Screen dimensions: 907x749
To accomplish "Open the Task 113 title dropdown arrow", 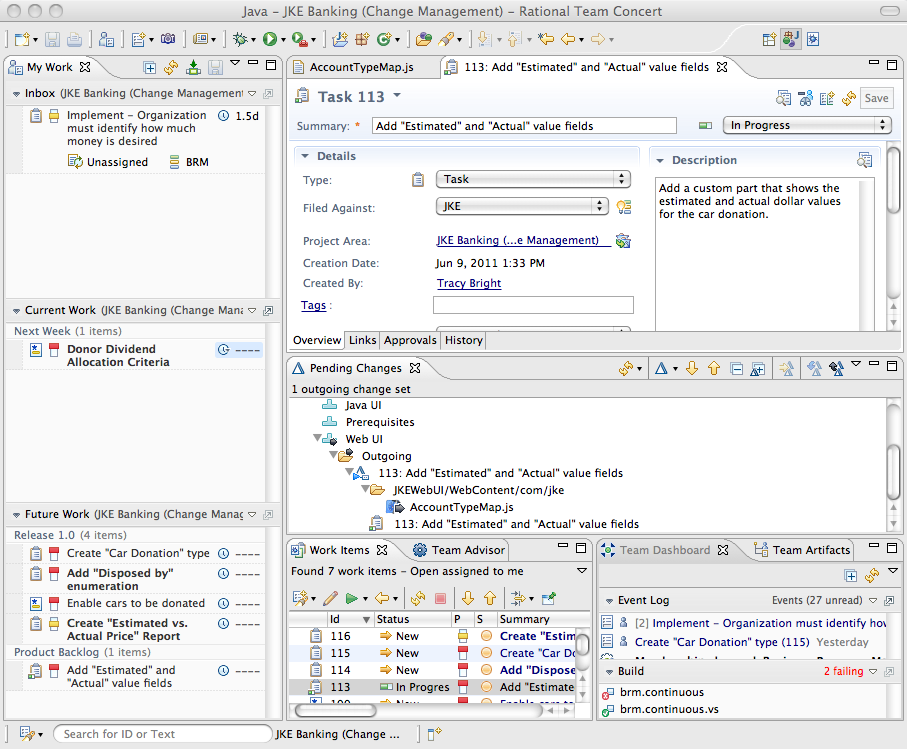I will [397, 95].
